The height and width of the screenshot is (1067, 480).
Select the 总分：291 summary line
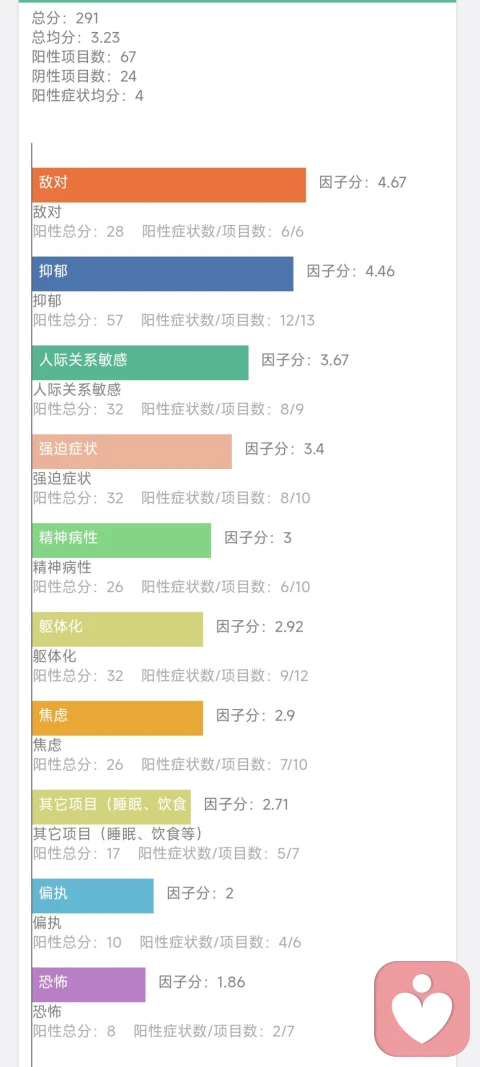pyautogui.click(x=65, y=19)
